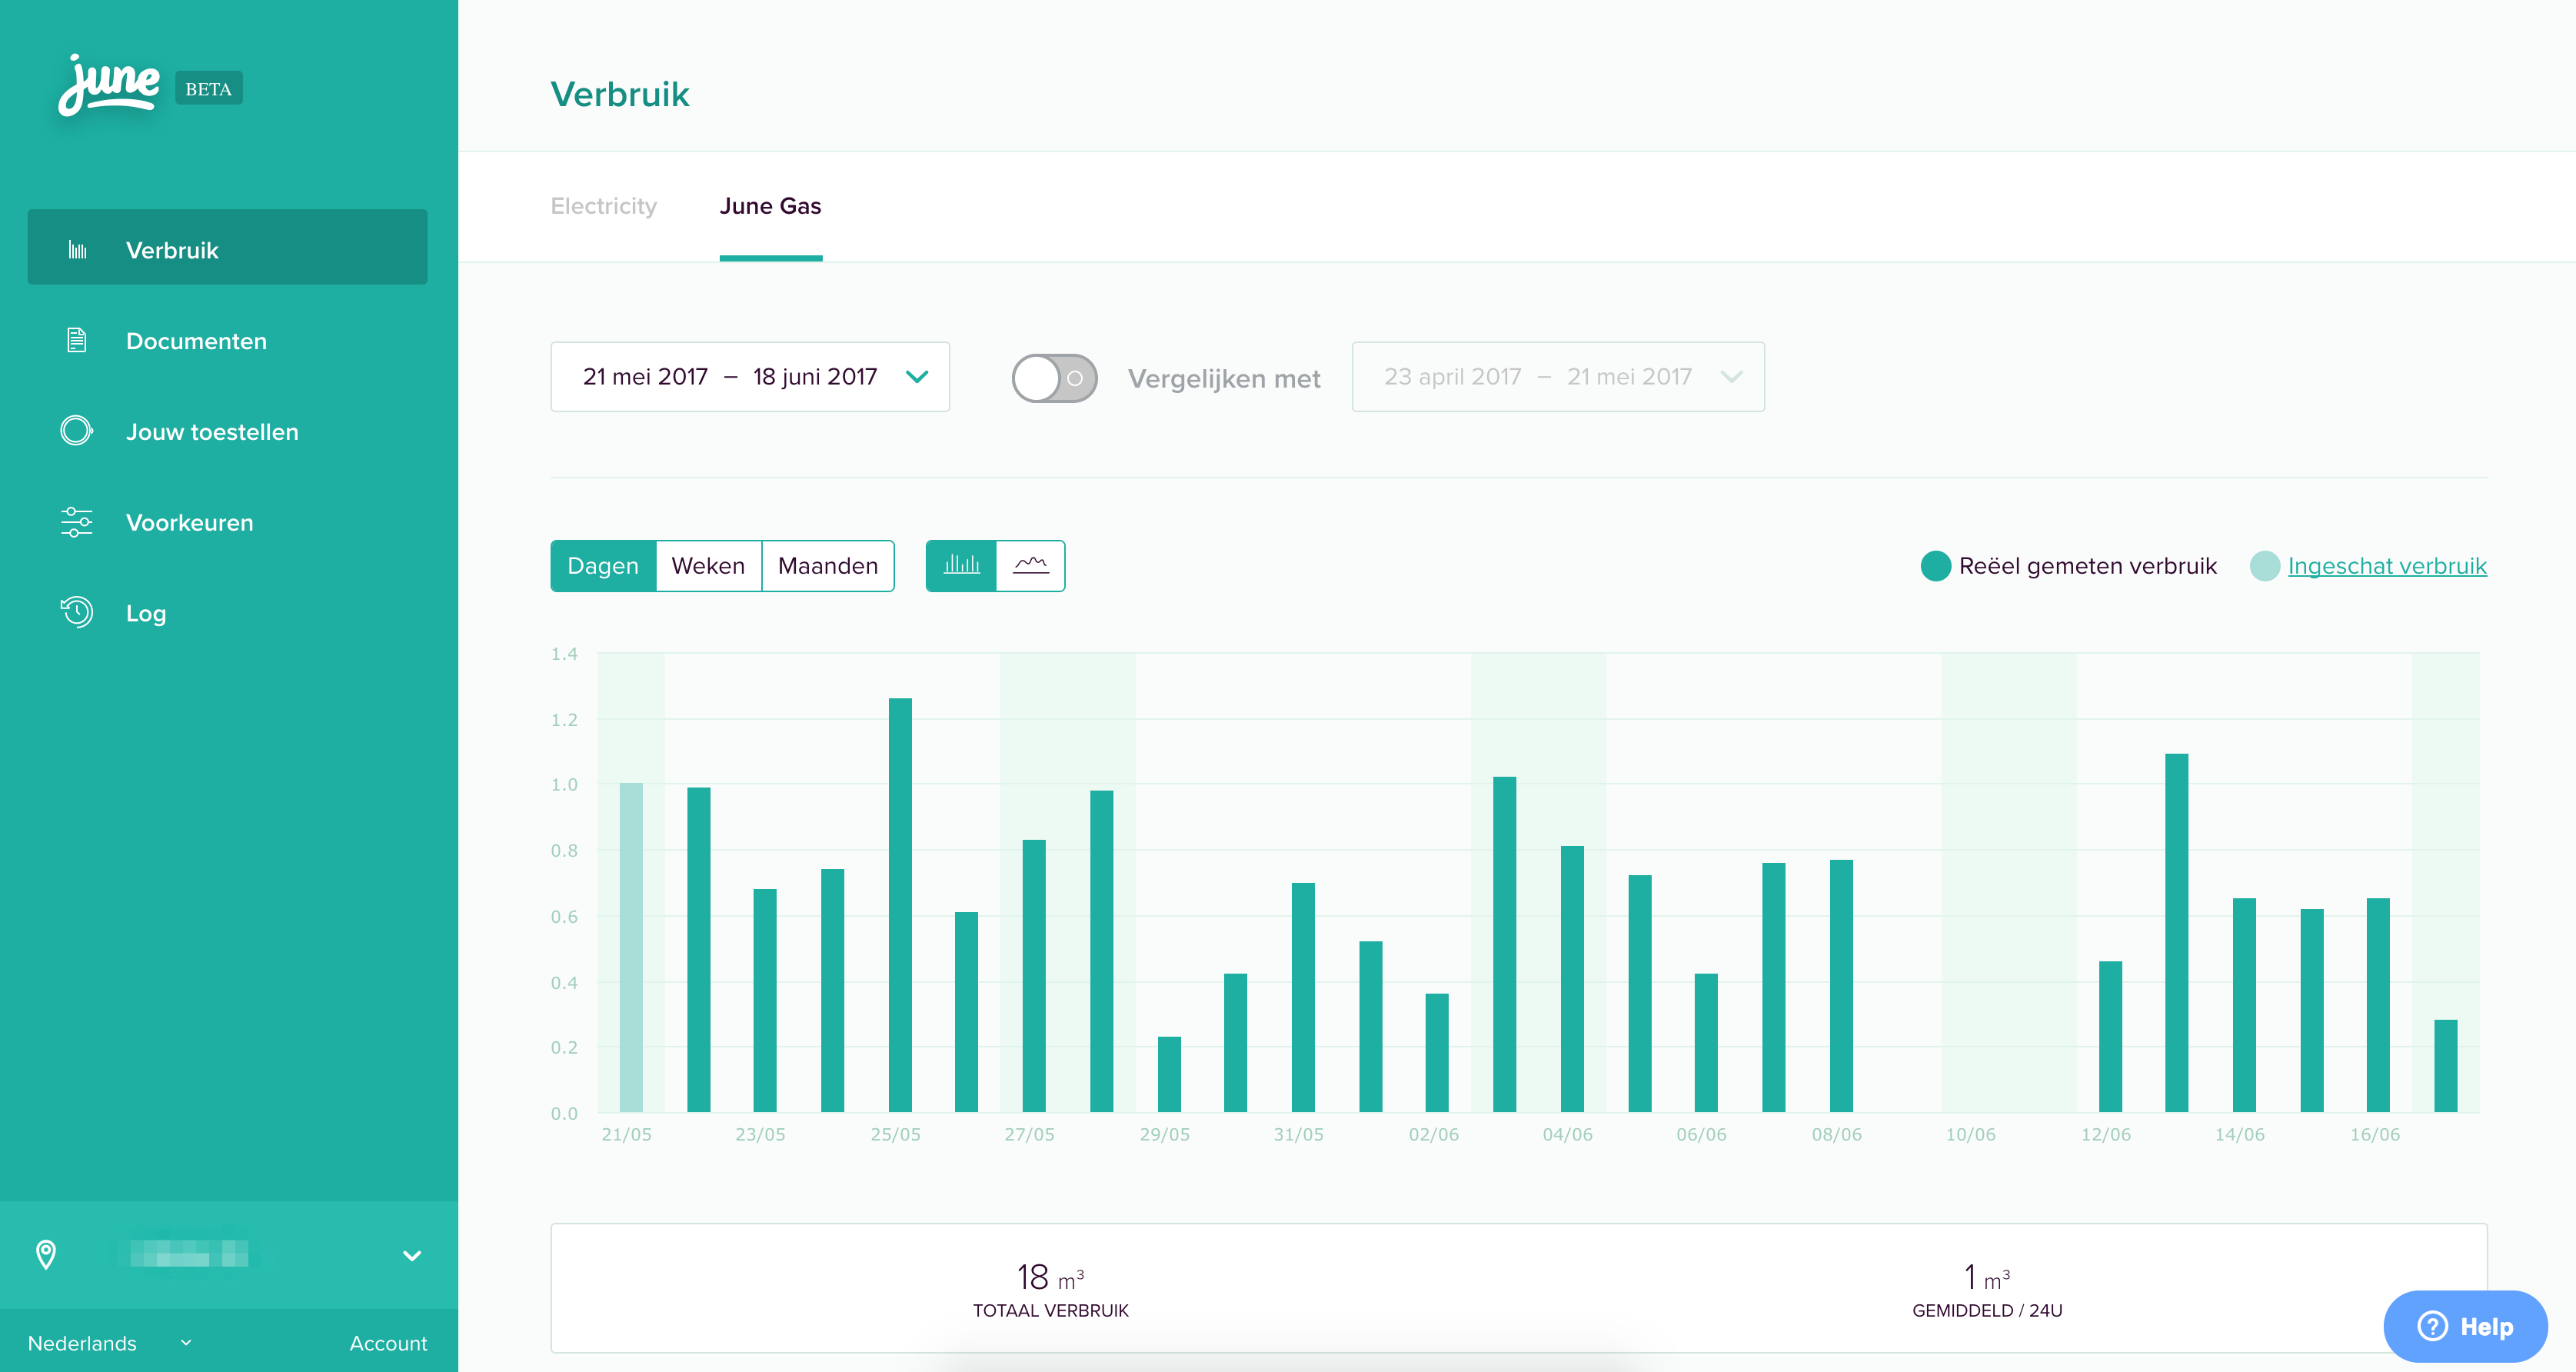Open Documenten via its document icon
Image resolution: width=2576 pixels, height=1372 pixels.
77,341
